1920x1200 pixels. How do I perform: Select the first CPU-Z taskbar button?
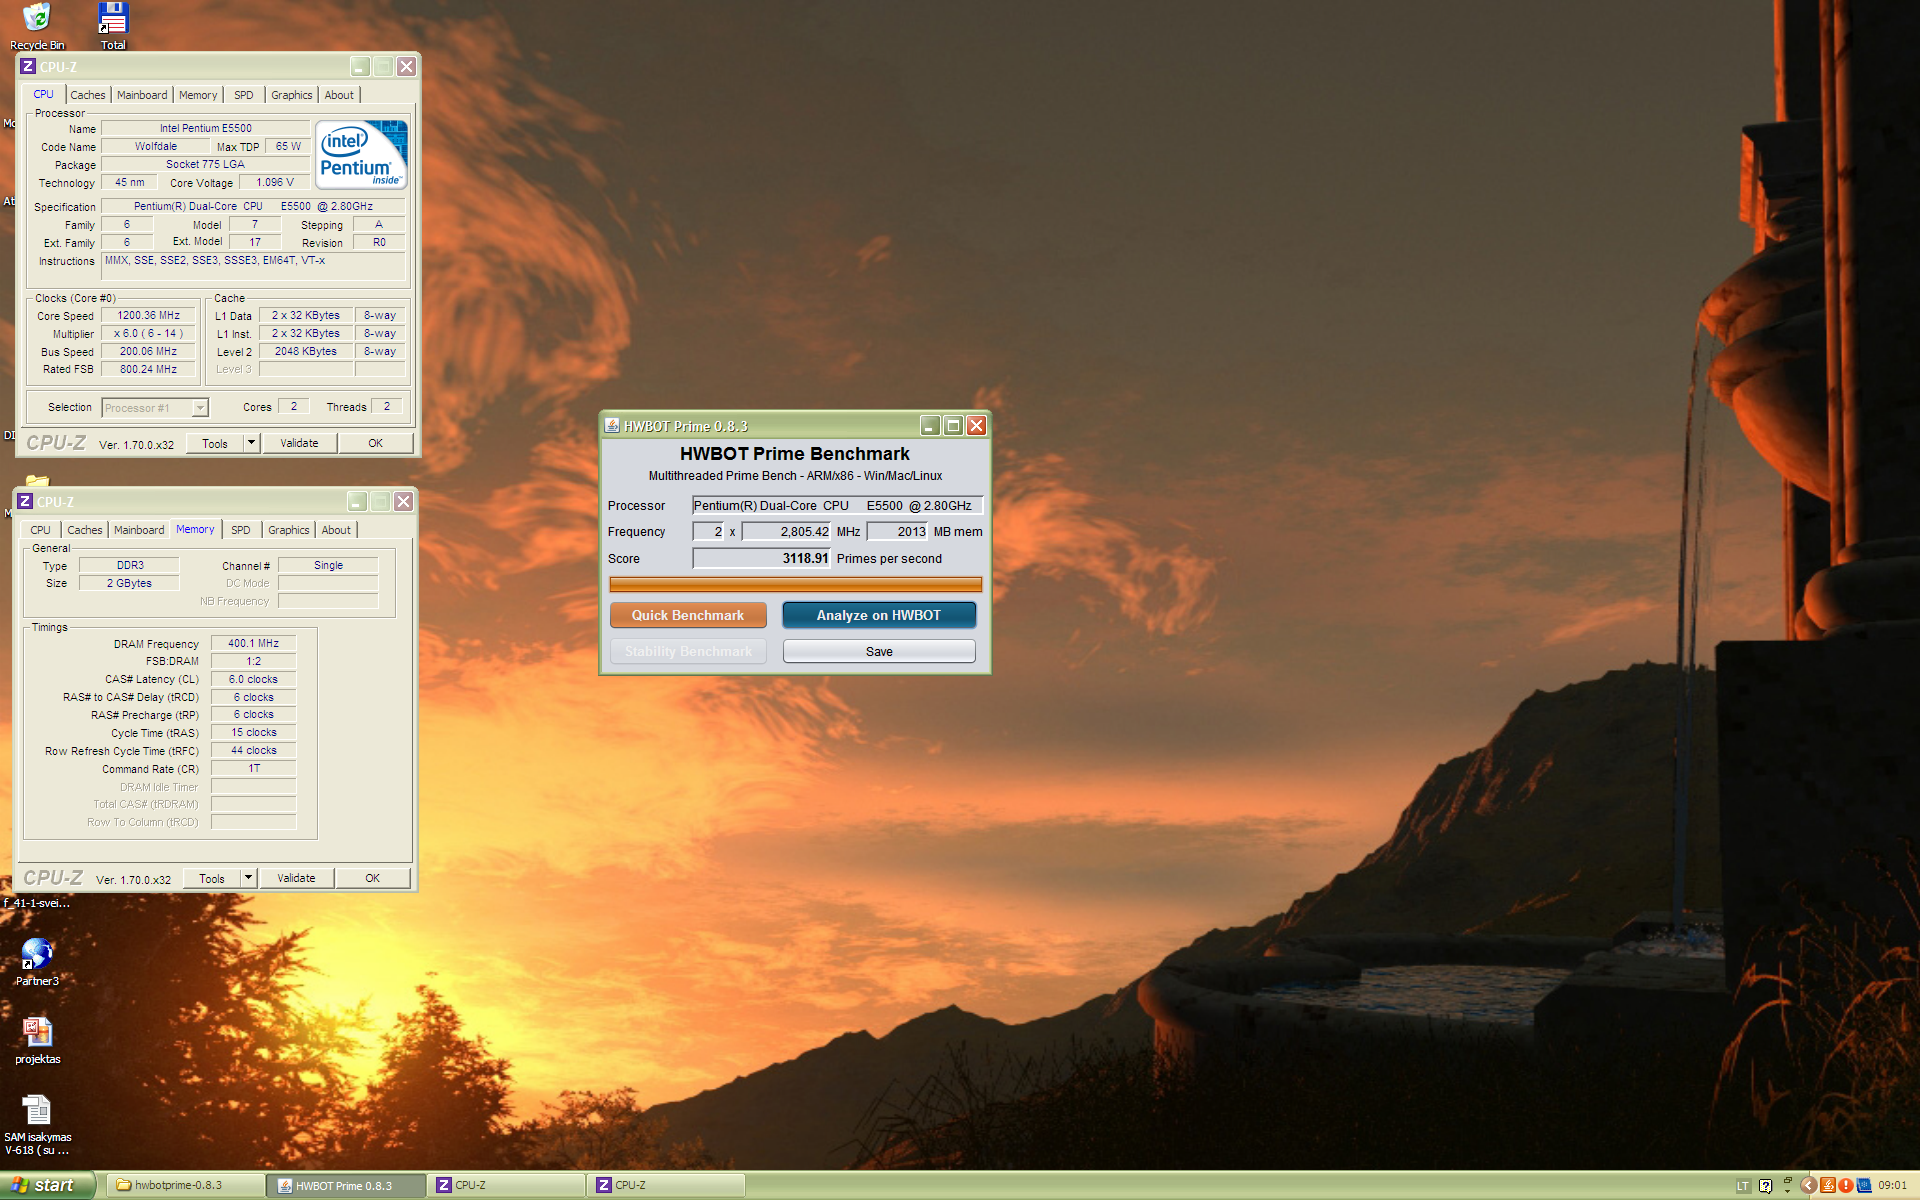[x=505, y=1185]
